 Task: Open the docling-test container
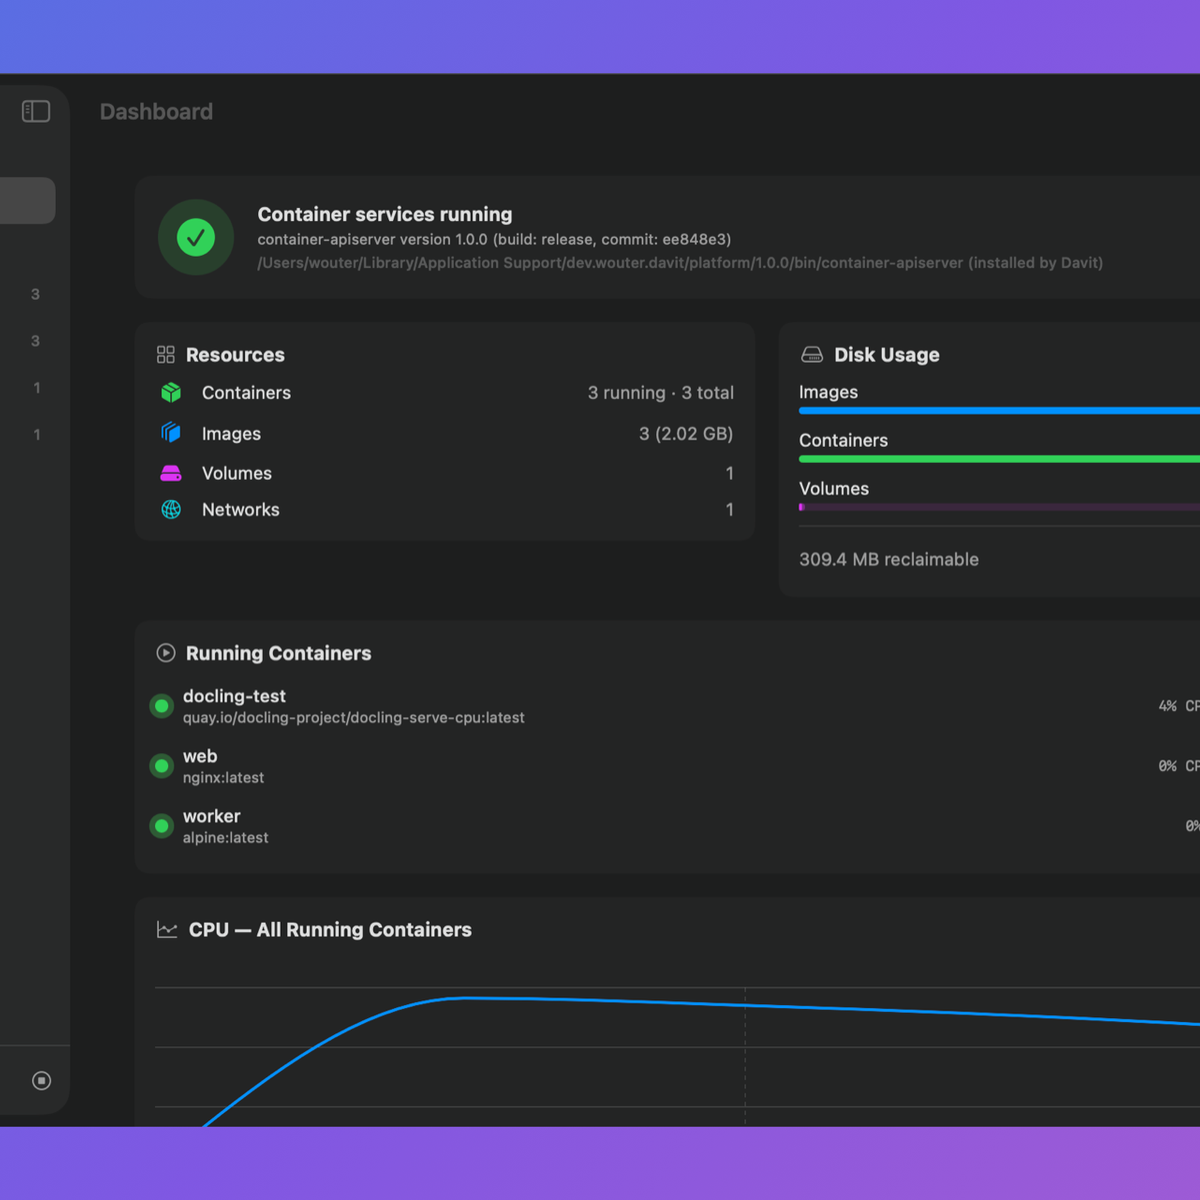coord(675,706)
